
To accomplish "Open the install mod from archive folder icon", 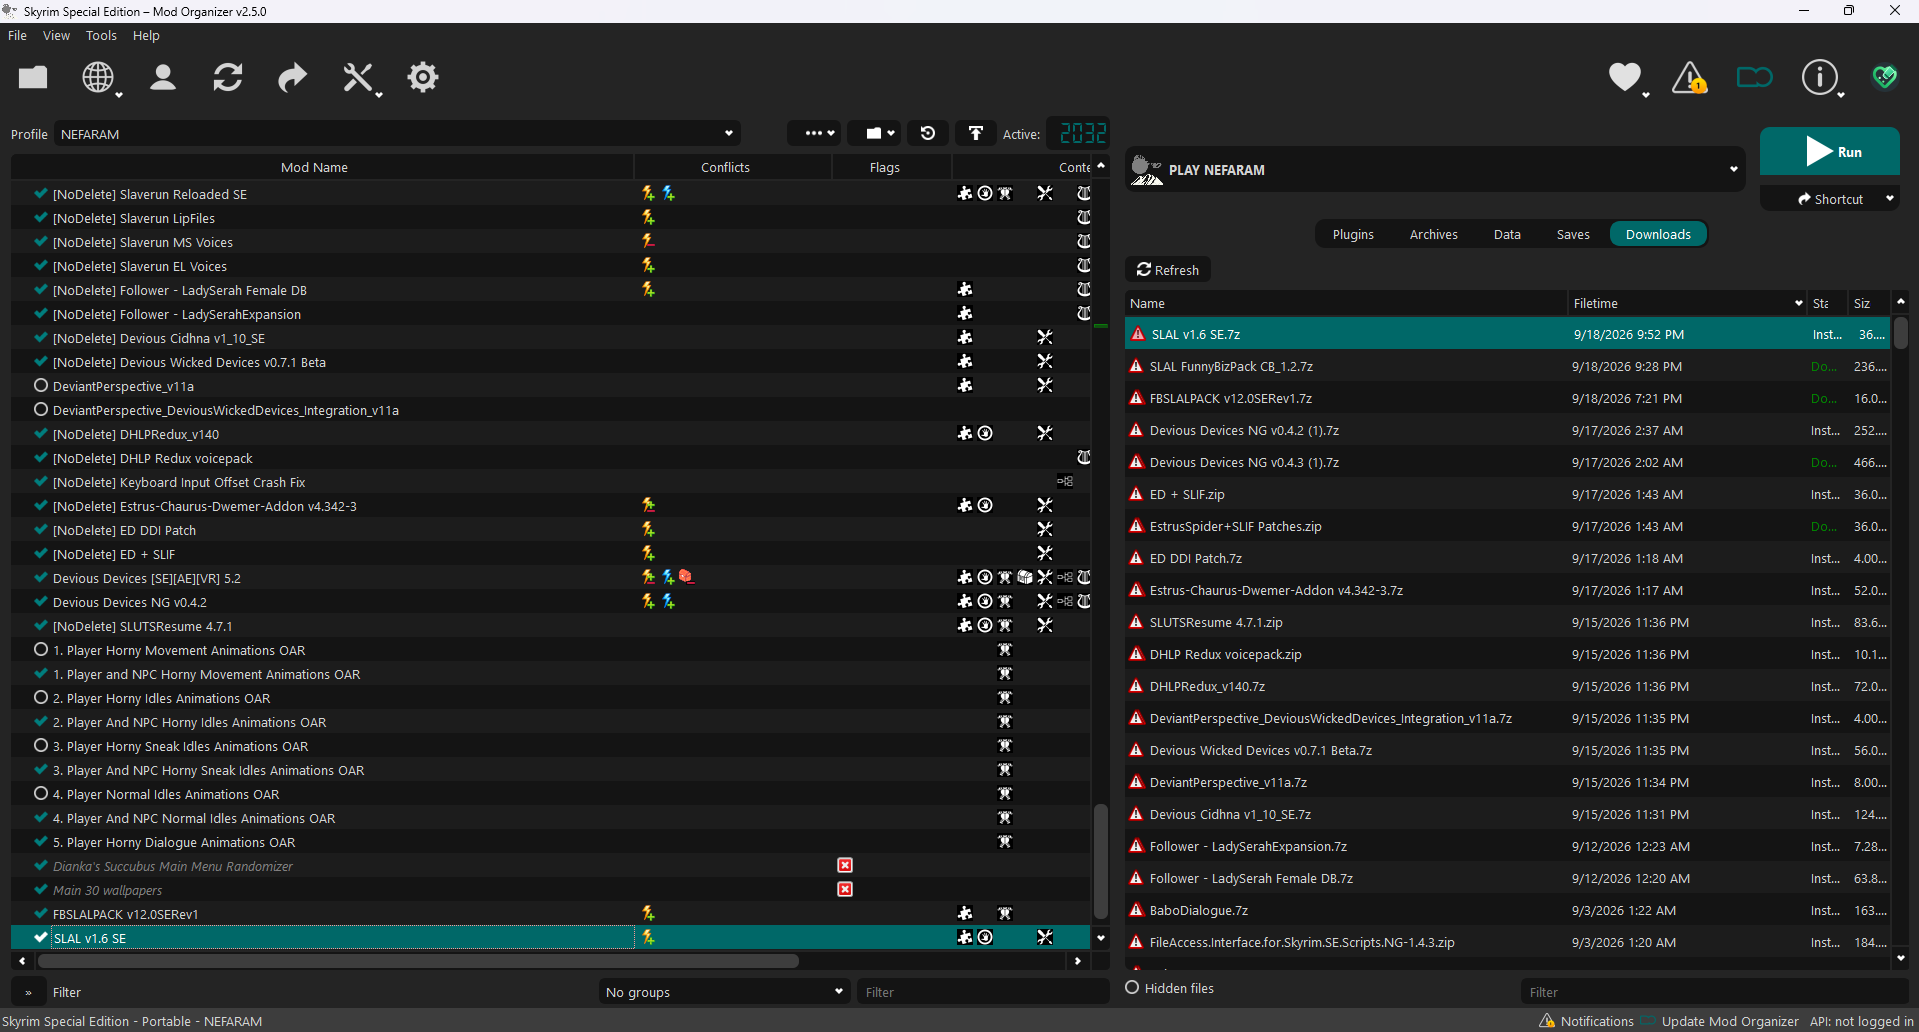I will pos(33,77).
